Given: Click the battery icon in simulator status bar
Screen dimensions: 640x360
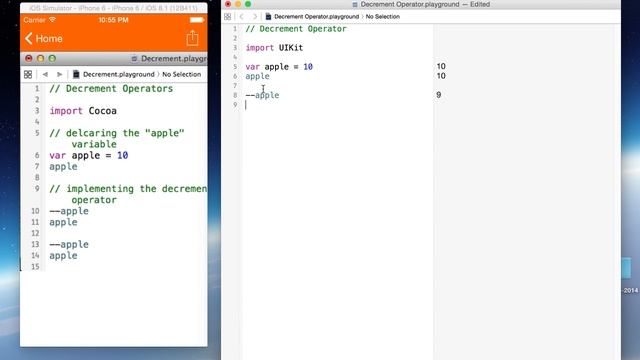Looking at the screenshot, I should coord(197,20).
